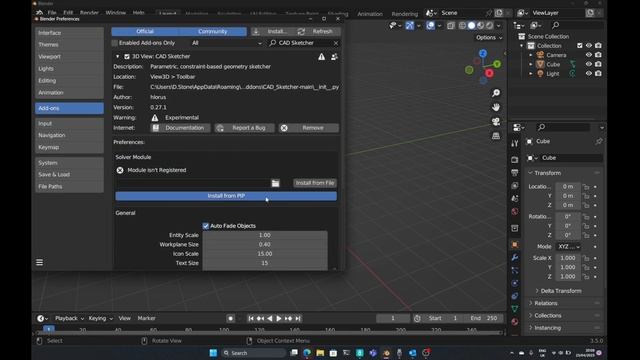Disable Cube in renders camera icon
640x360 pixels.
598,64
